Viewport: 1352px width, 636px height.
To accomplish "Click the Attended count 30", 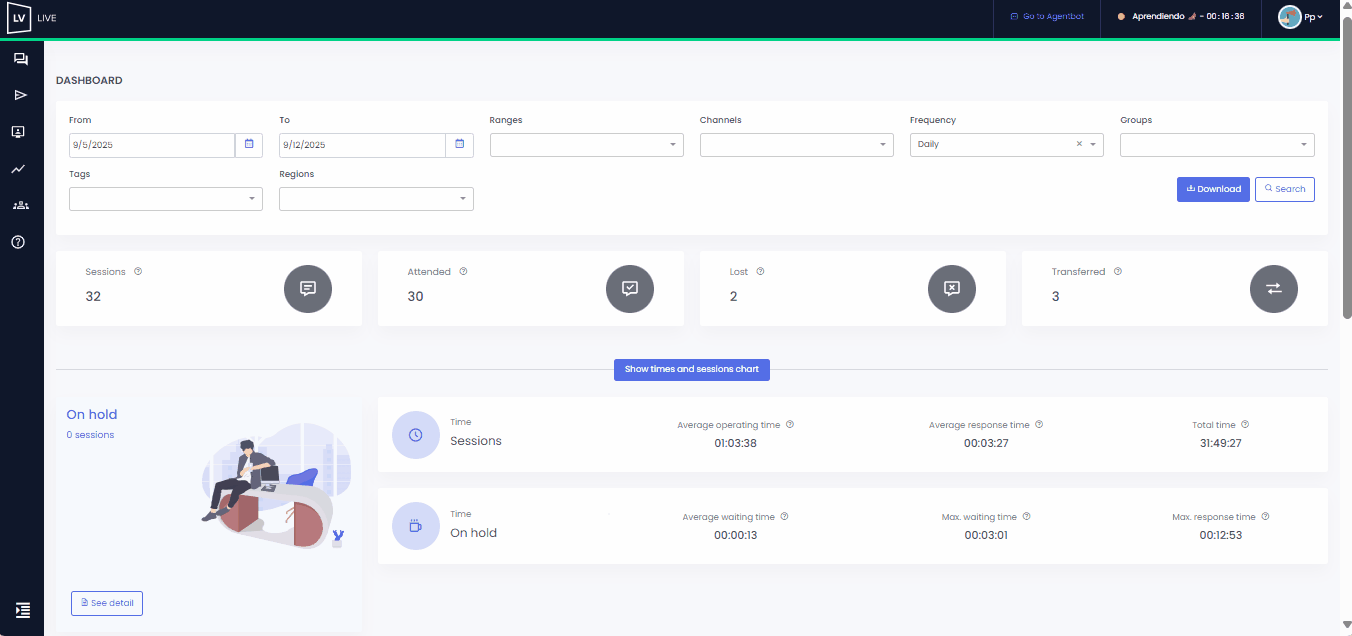I will pos(415,297).
